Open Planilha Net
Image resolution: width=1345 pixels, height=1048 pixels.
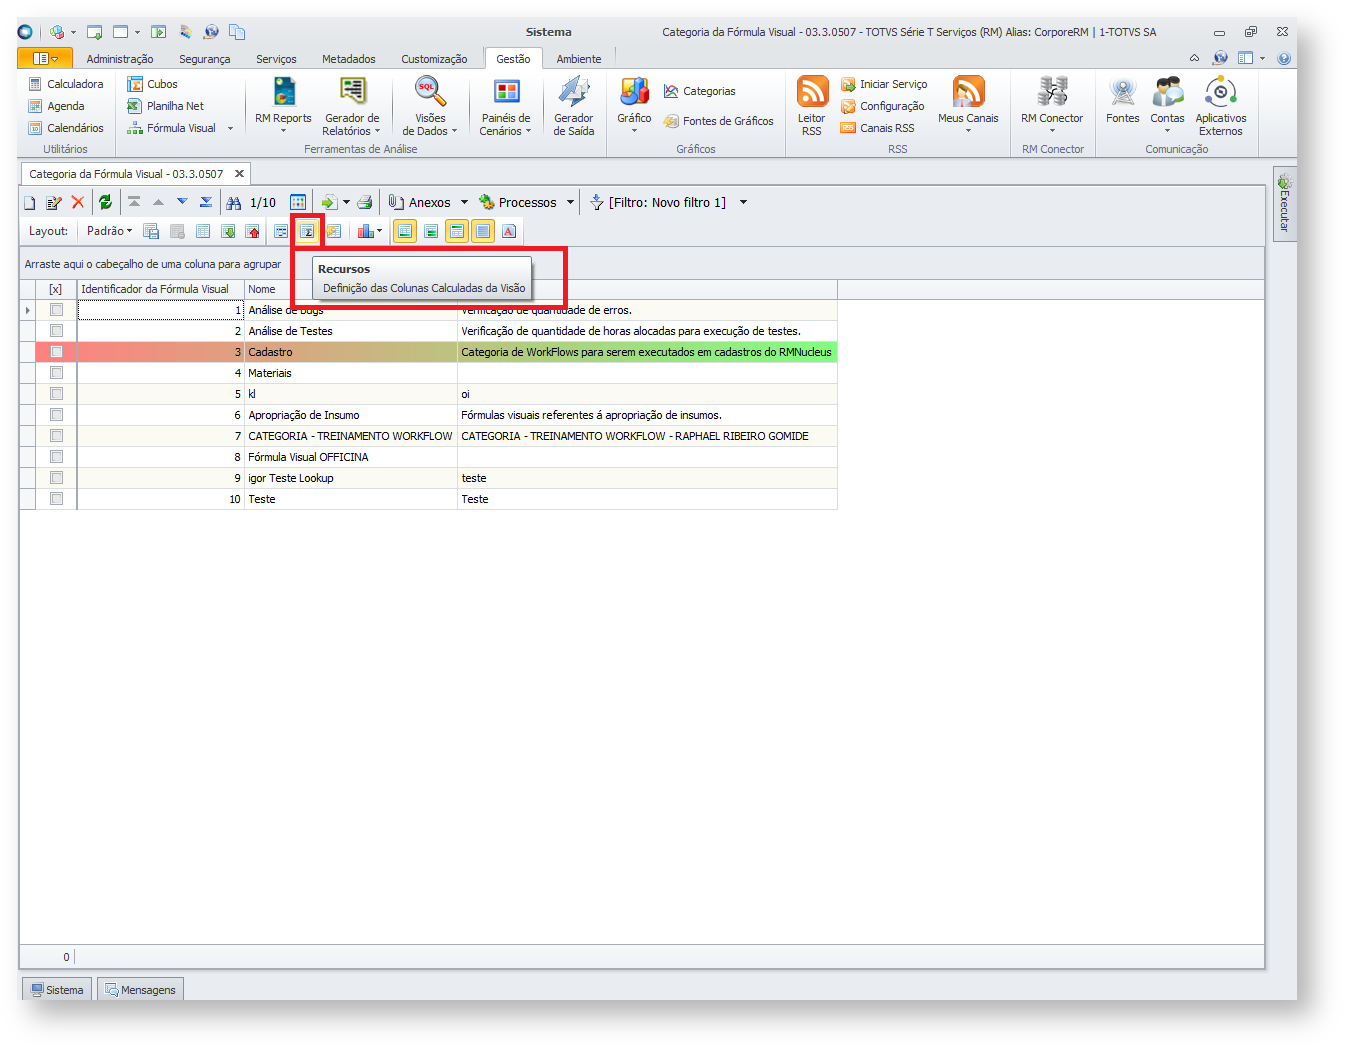click(166, 106)
